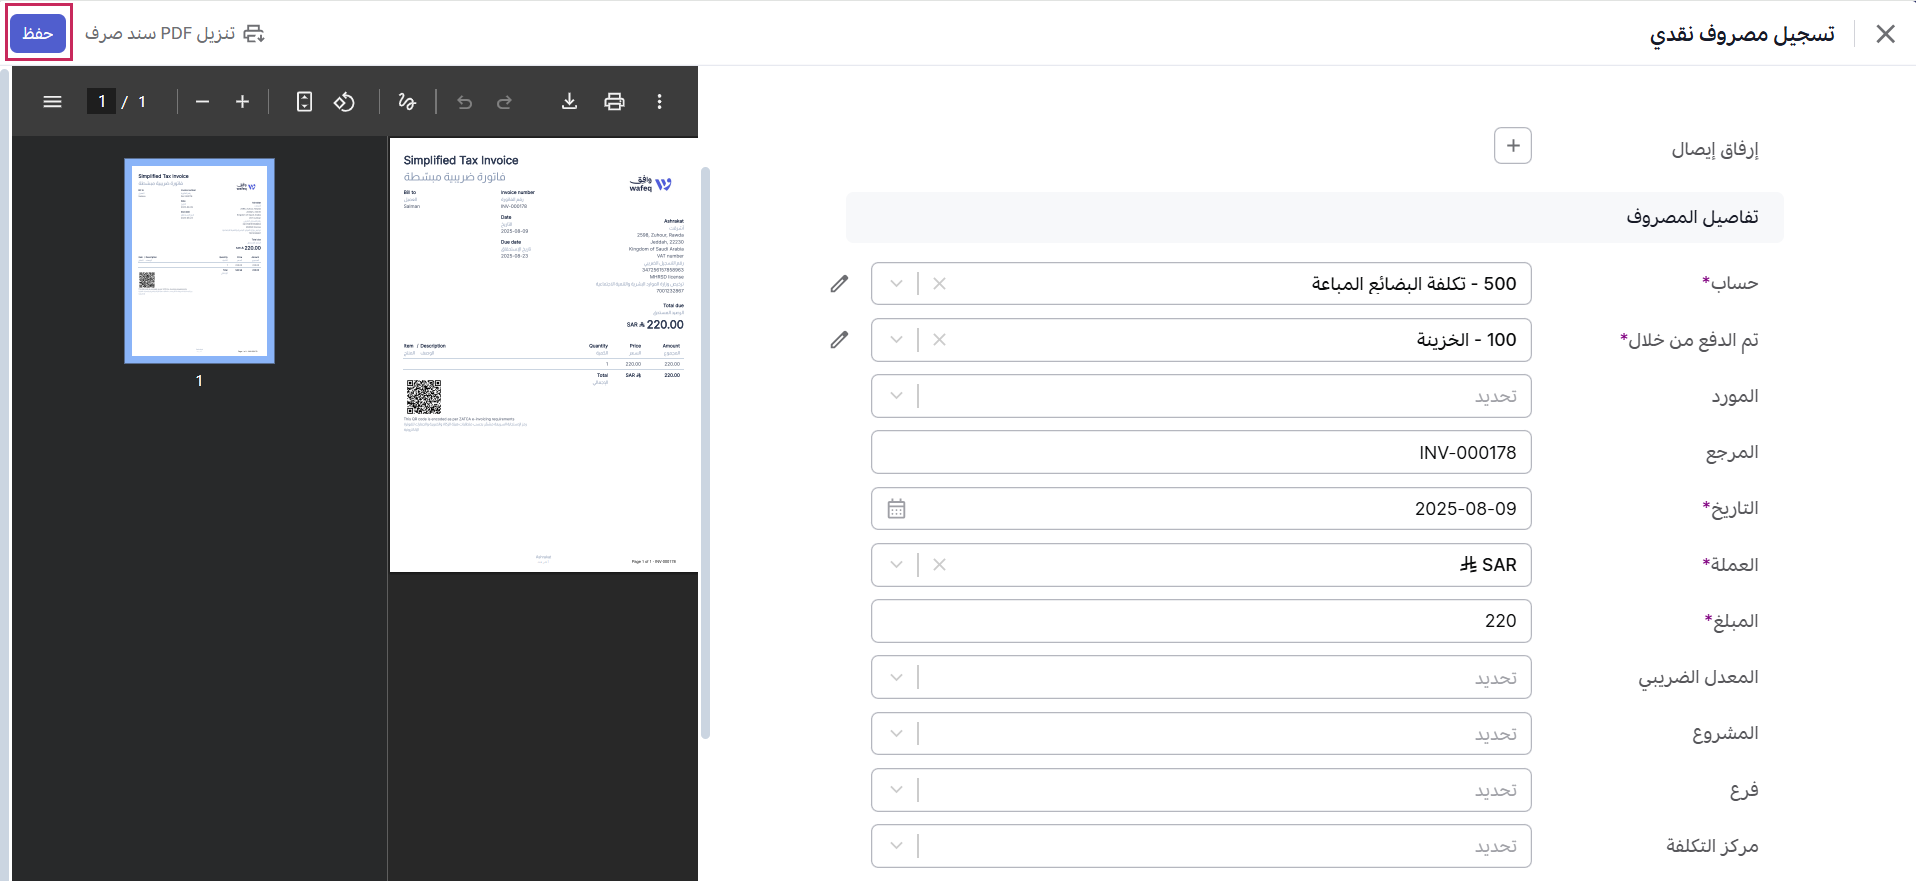Open the المشروع project dropdown

click(896, 734)
